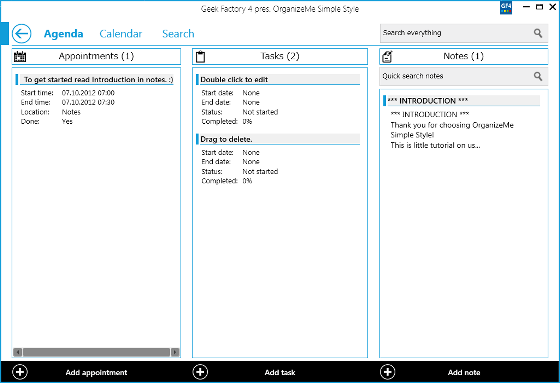Click the plus icon for Add task
The width and height of the screenshot is (560, 383).
(x=200, y=372)
